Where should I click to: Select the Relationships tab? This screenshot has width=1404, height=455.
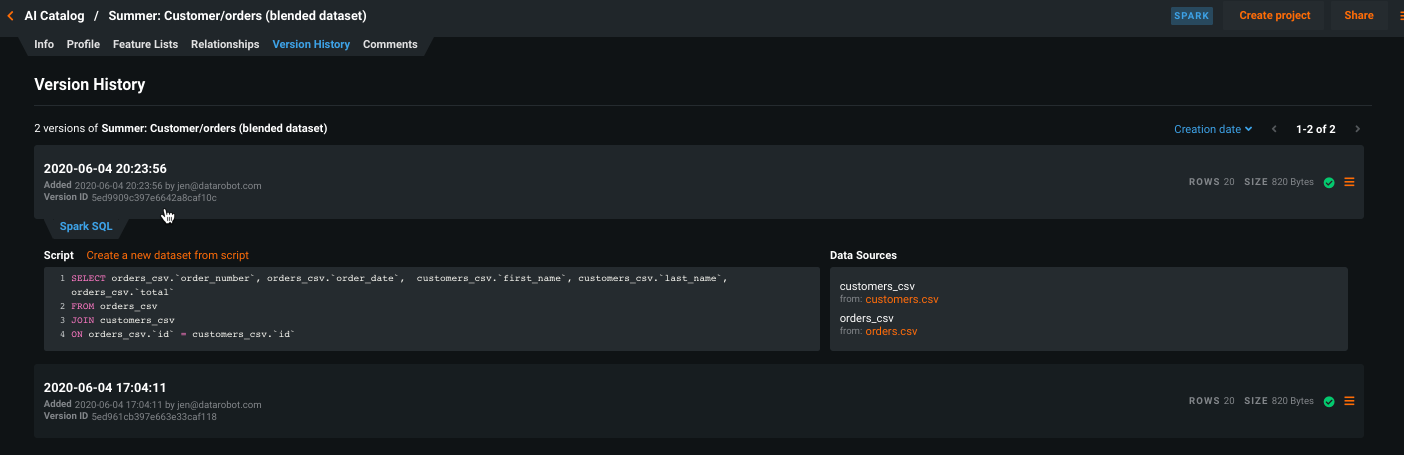(225, 45)
